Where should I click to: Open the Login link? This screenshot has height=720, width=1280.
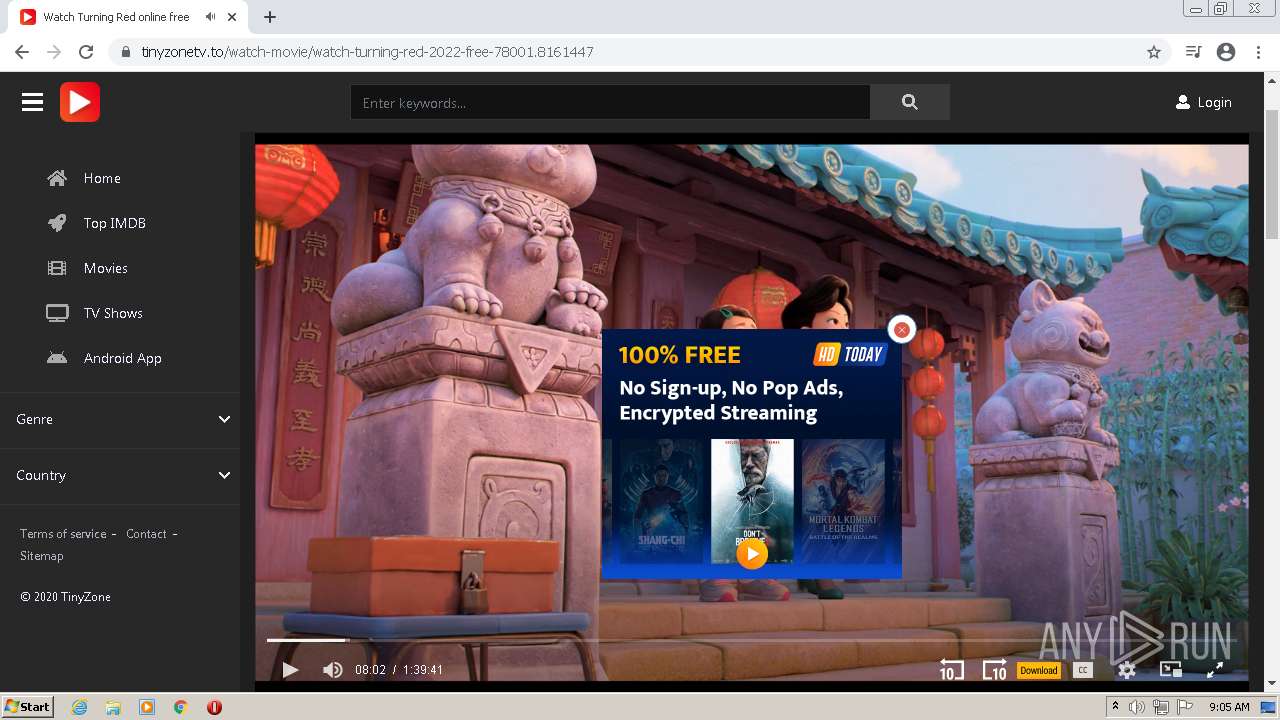point(1203,102)
